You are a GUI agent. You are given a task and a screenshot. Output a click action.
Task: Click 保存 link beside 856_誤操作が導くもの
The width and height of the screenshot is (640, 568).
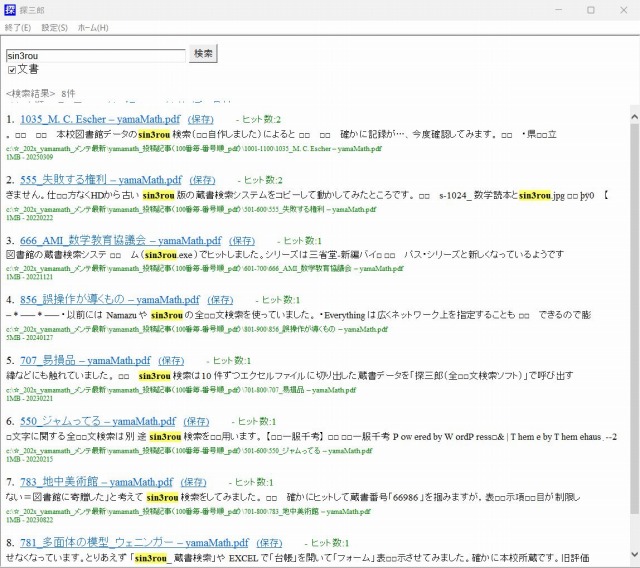click(220, 300)
